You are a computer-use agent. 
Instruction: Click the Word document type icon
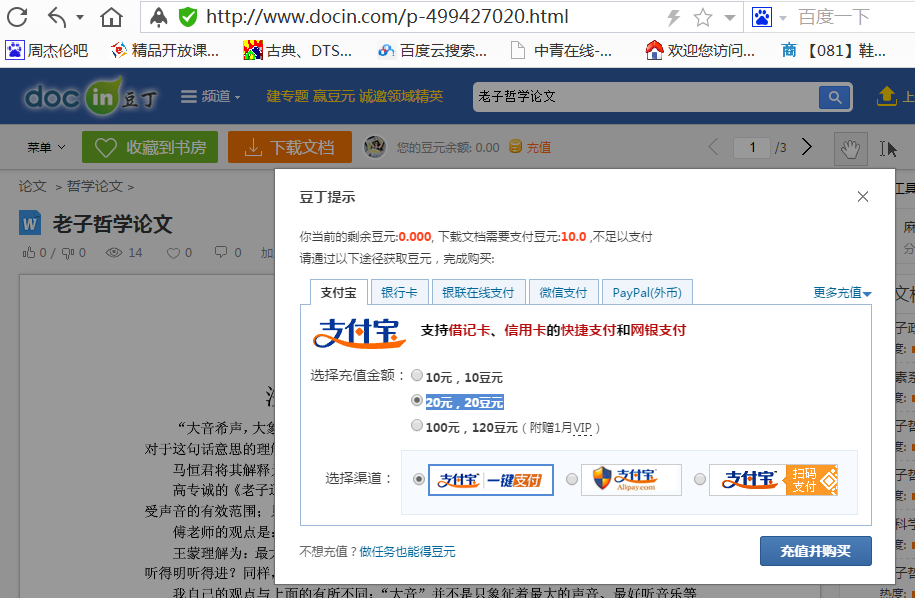pos(30,223)
